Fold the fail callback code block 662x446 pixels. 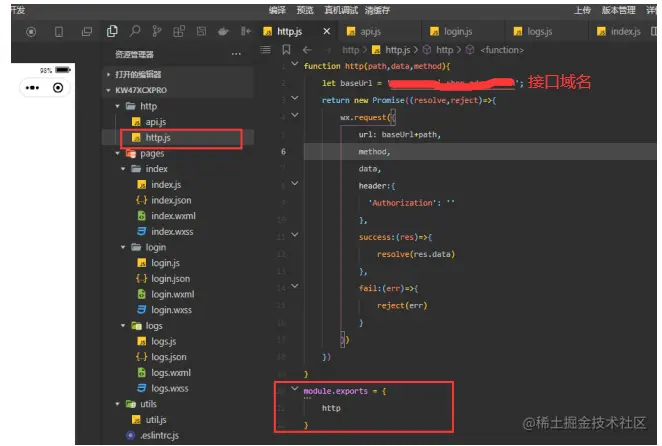pyautogui.click(x=295, y=286)
